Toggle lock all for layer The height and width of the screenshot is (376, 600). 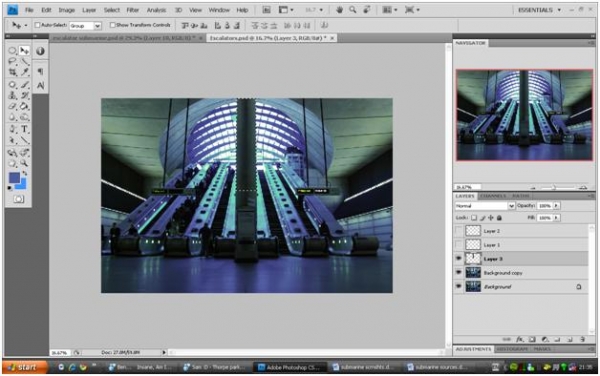point(499,218)
